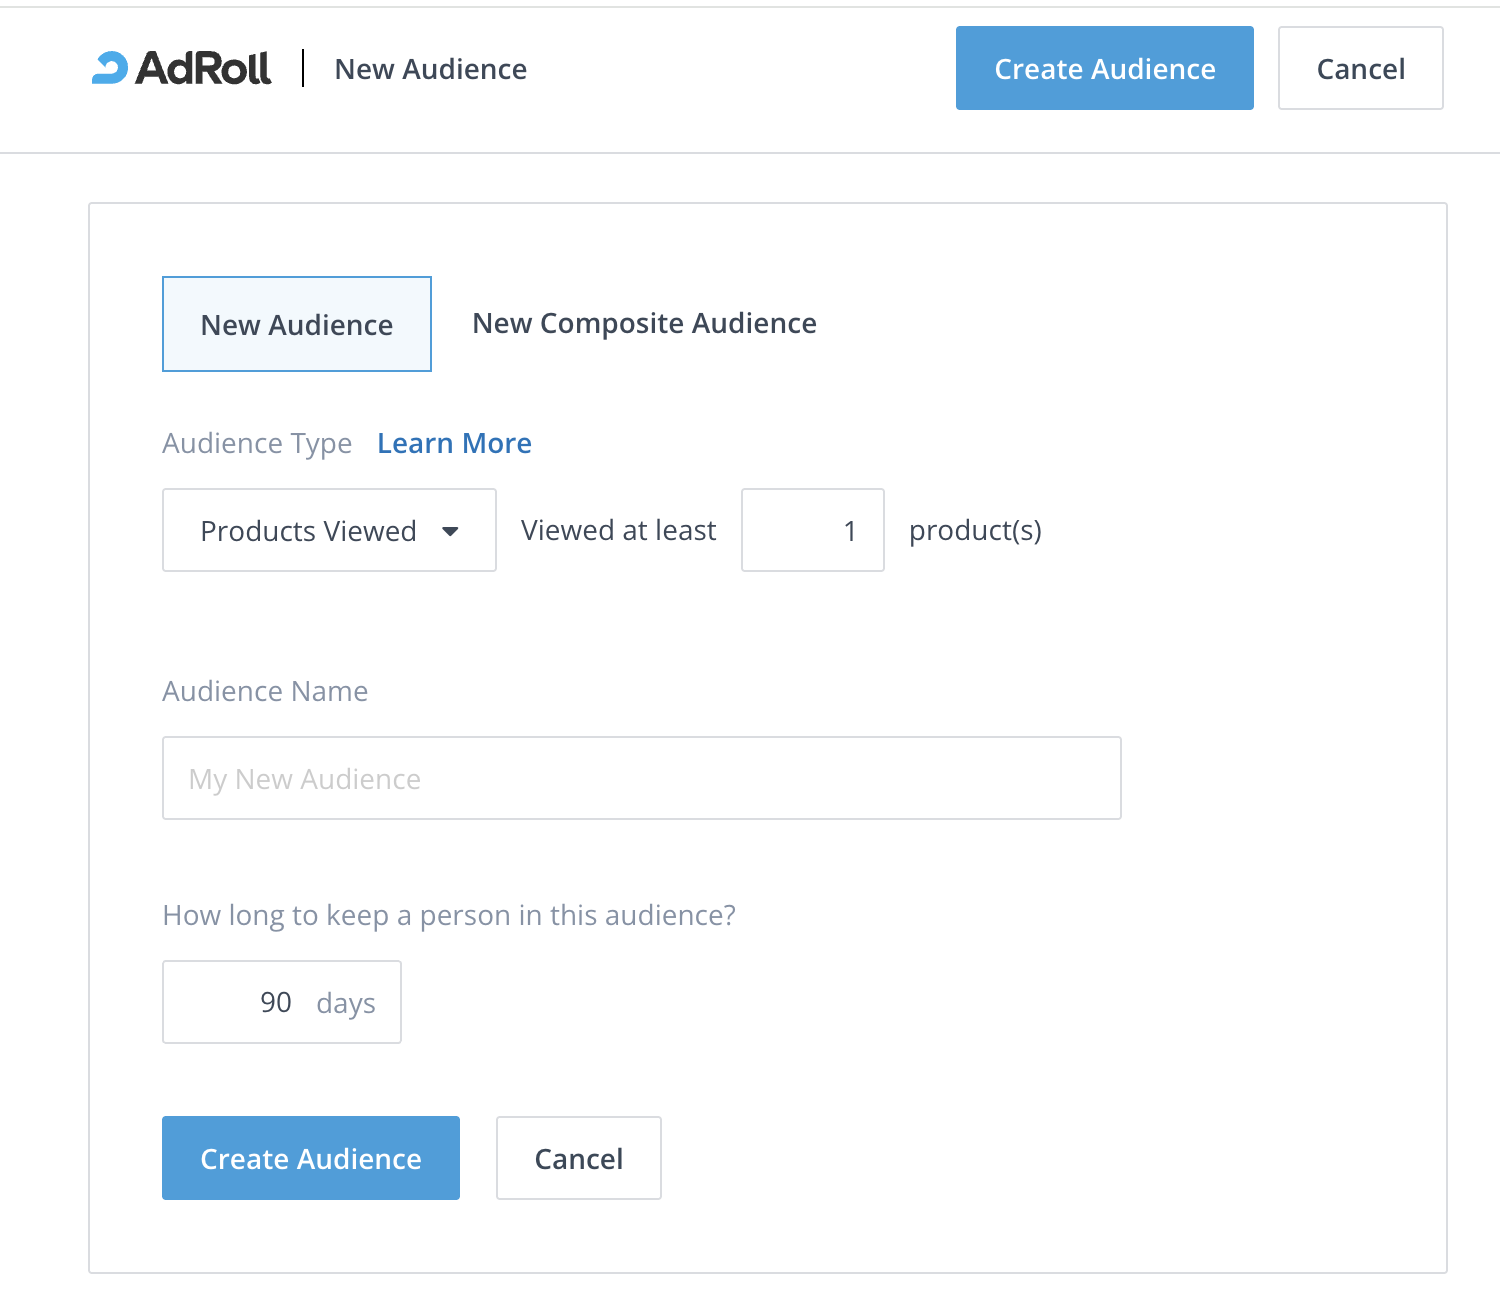Click the New Audience page title in header
This screenshot has width=1500, height=1300.
tap(430, 69)
